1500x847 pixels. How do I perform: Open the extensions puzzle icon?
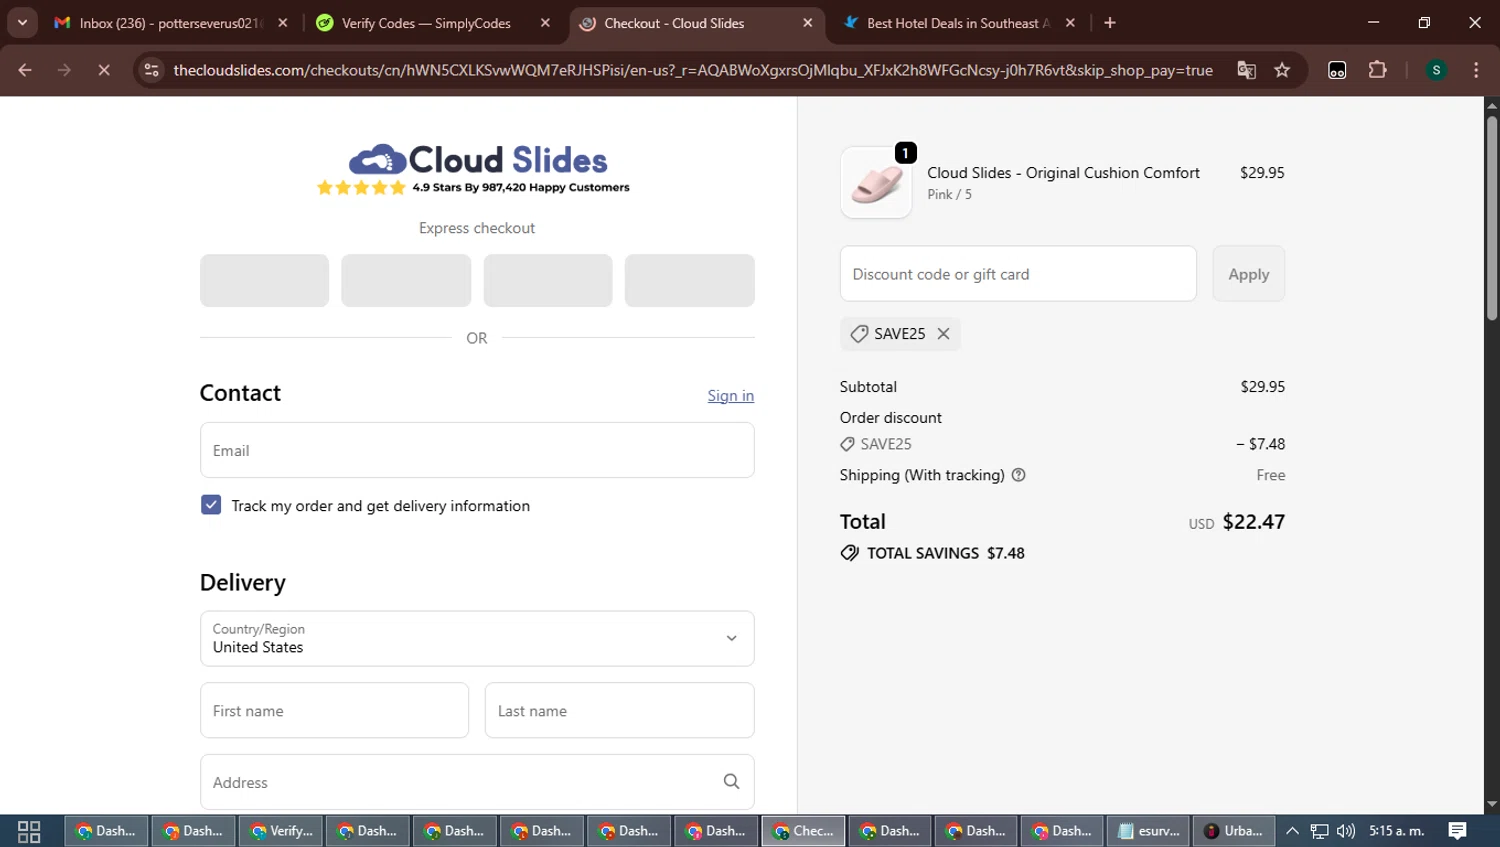pyautogui.click(x=1377, y=70)
